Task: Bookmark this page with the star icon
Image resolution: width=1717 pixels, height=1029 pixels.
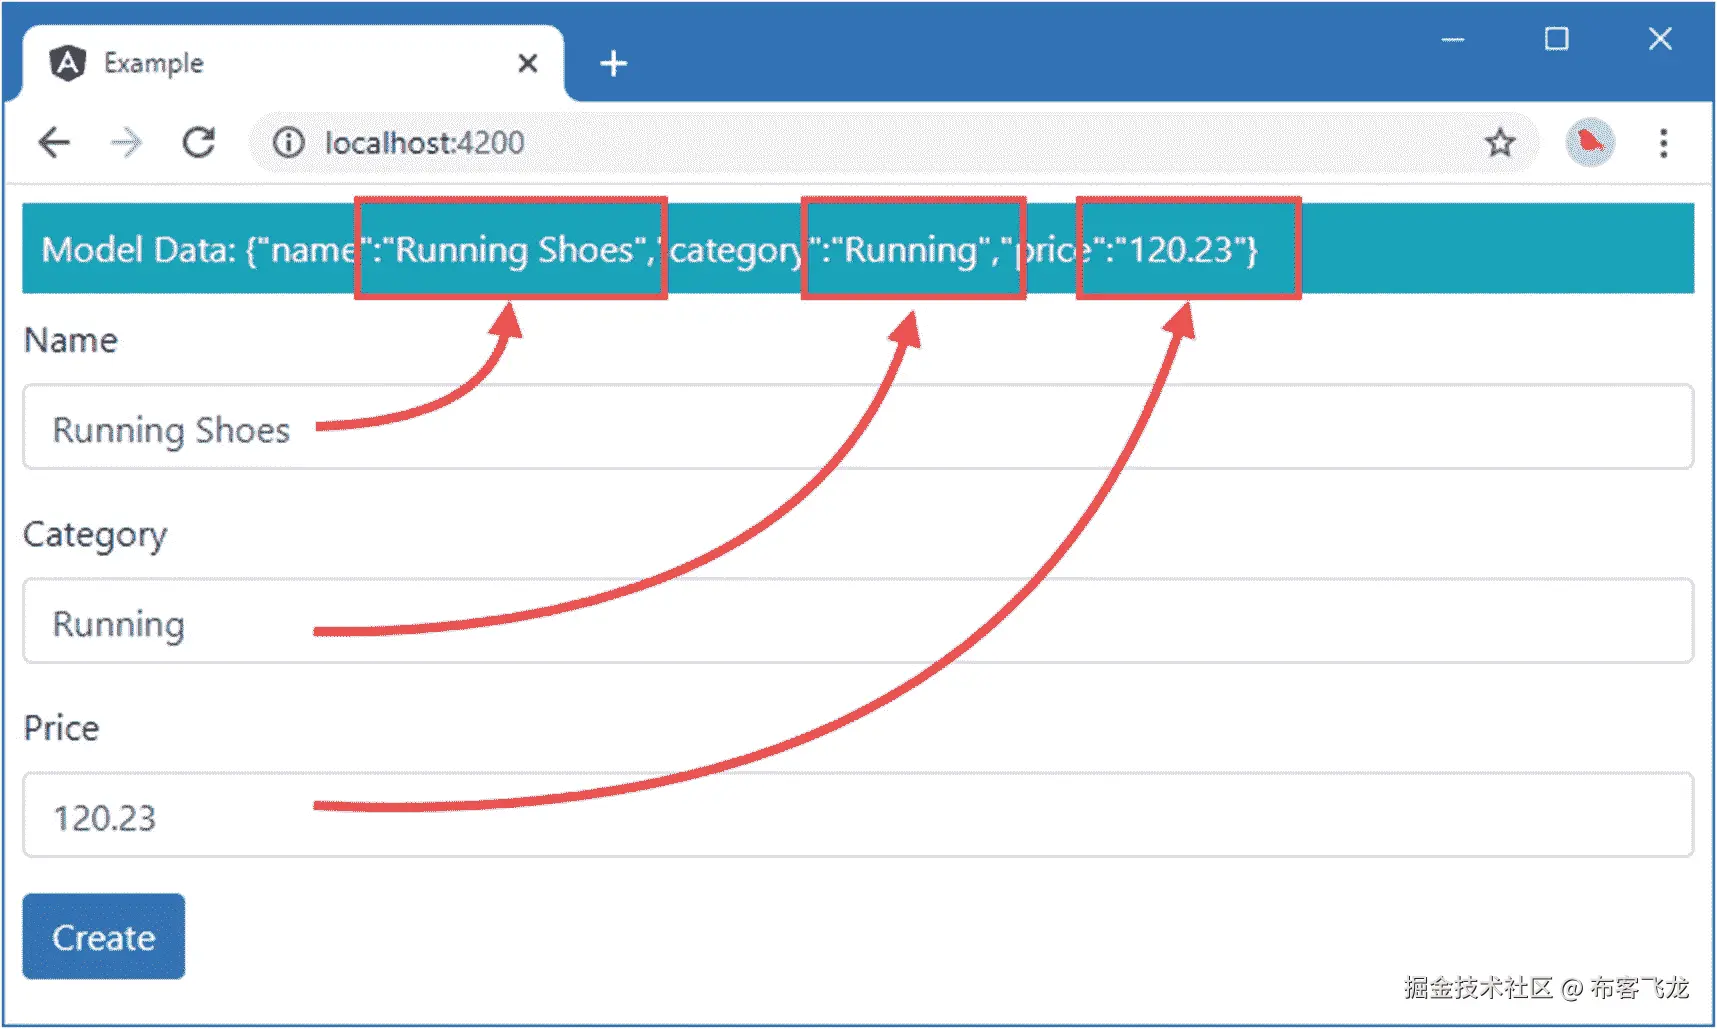Action: (1499, 143)
